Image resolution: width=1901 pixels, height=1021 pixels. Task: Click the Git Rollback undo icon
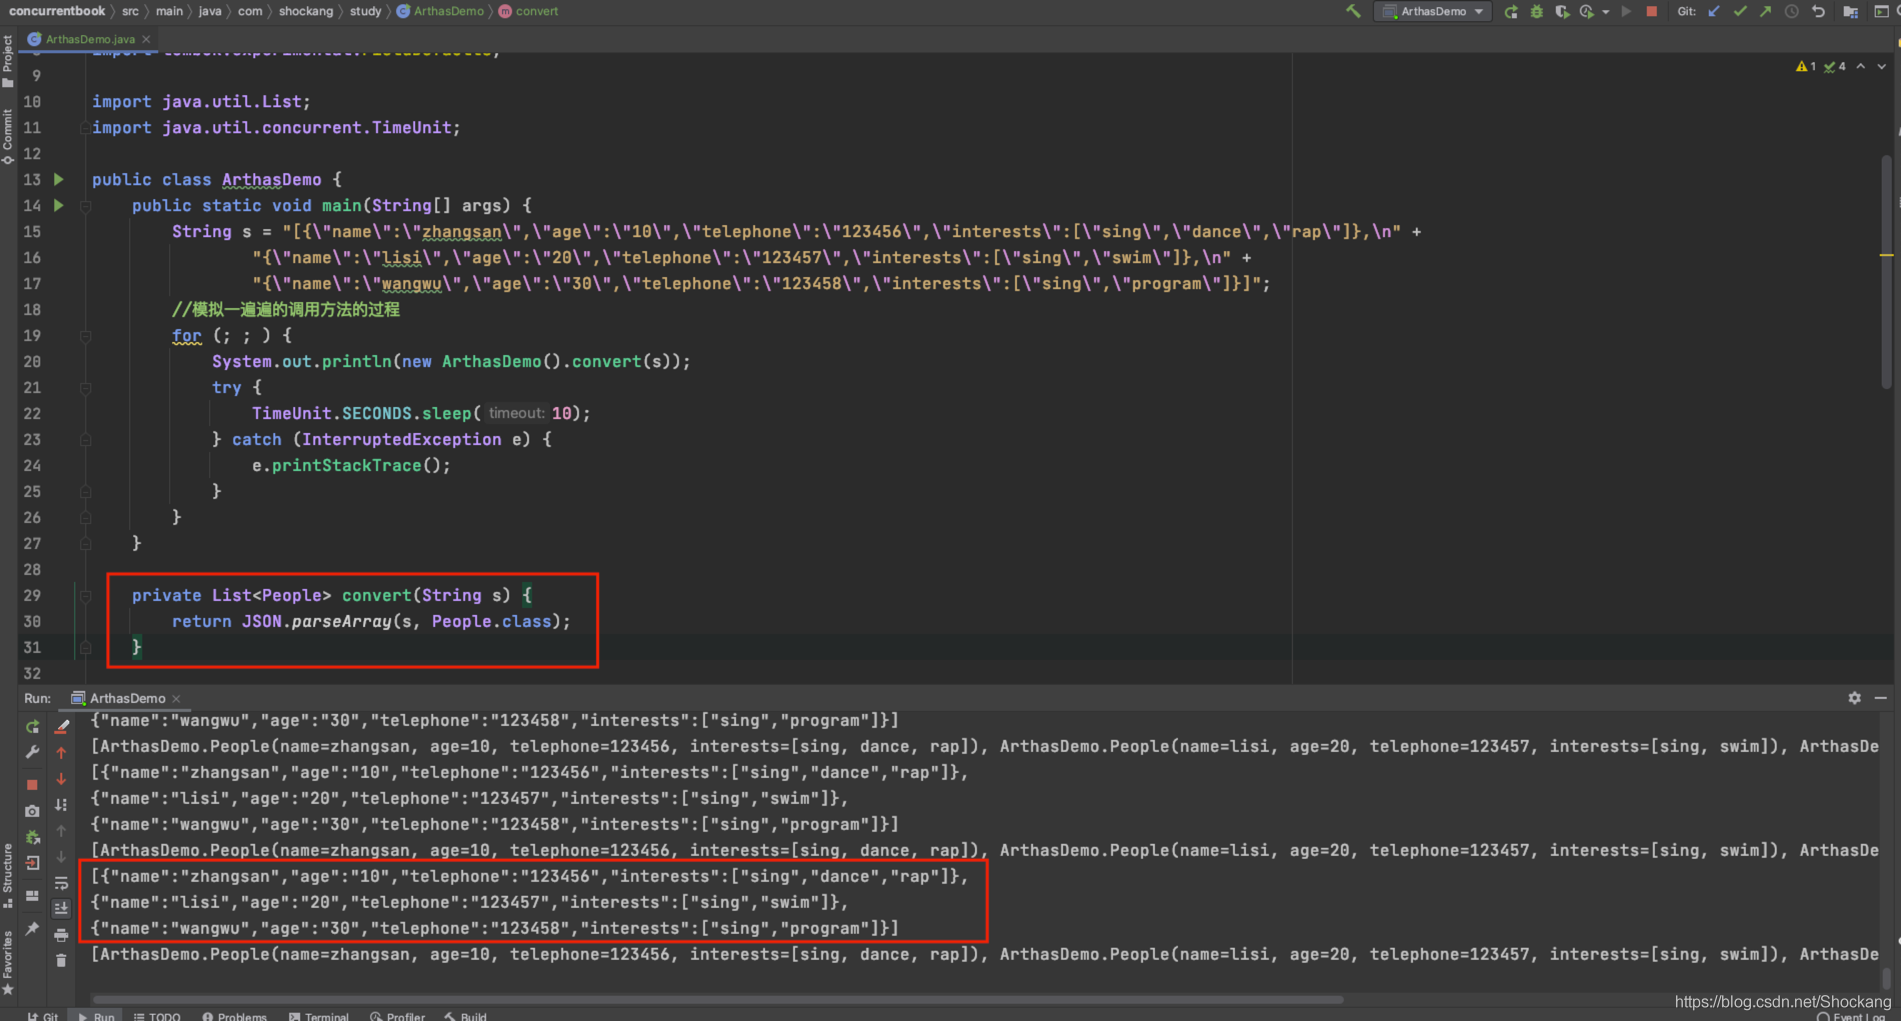[x=1818, y=11]
